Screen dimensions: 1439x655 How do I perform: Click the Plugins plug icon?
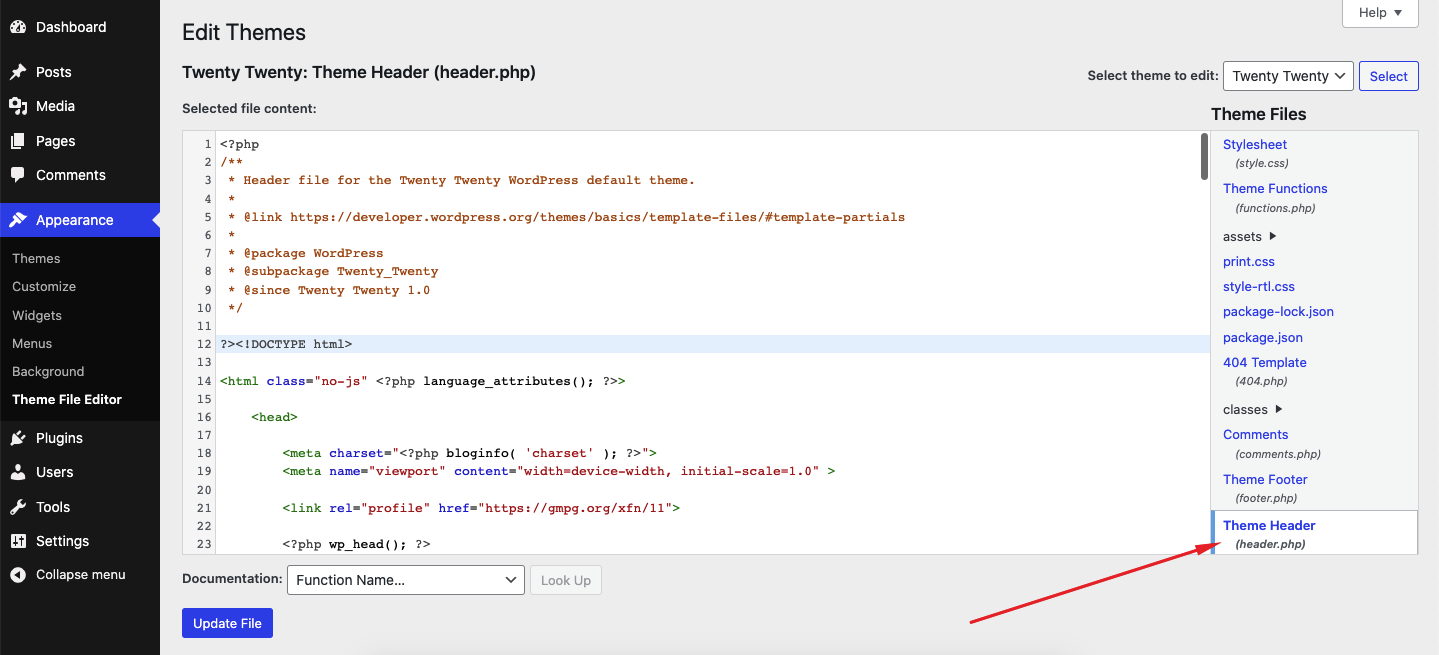pyautogui.click(x=18, y=437)
